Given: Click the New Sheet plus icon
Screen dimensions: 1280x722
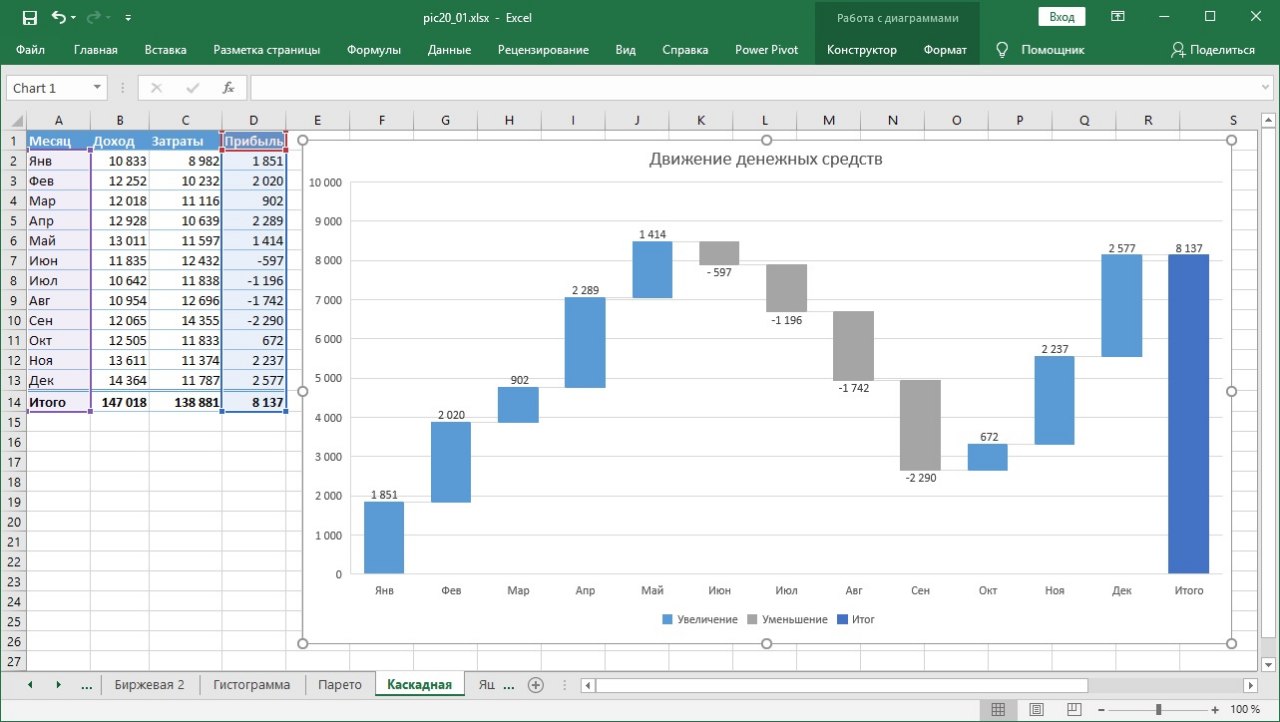Looking at the screenshot, I should (x=536, y=685).
